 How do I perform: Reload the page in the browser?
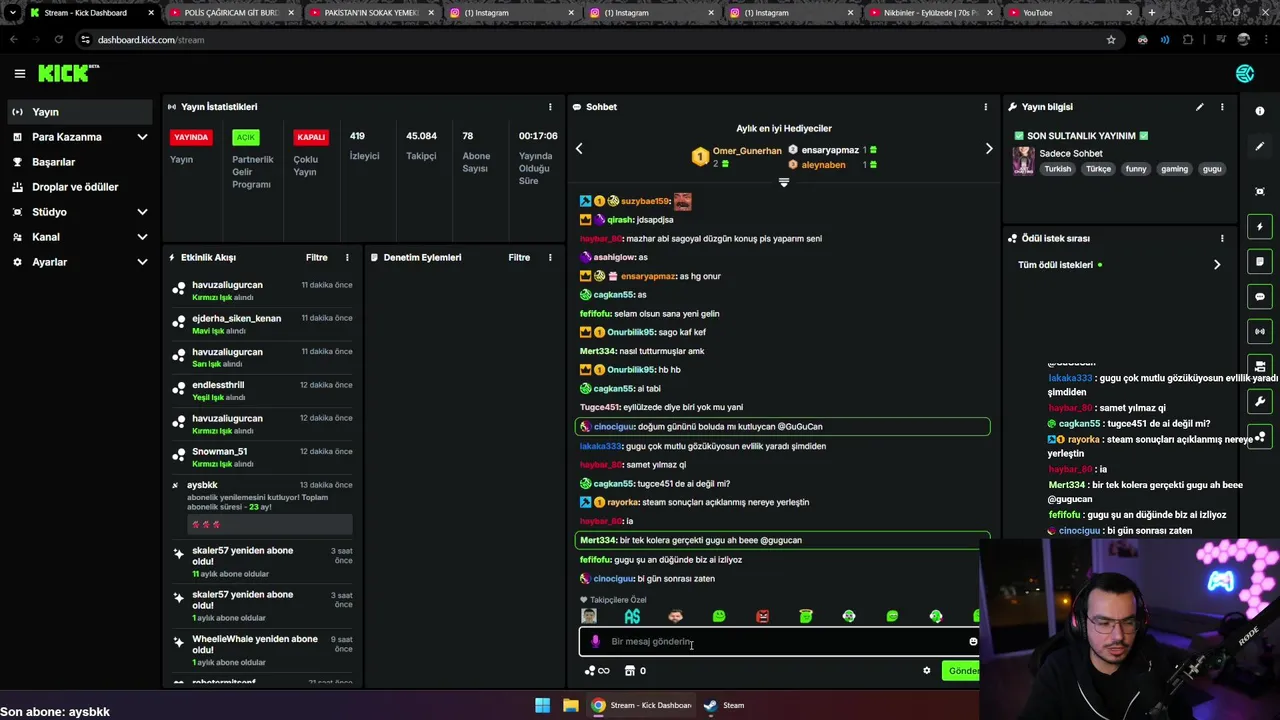coord(58,40)
